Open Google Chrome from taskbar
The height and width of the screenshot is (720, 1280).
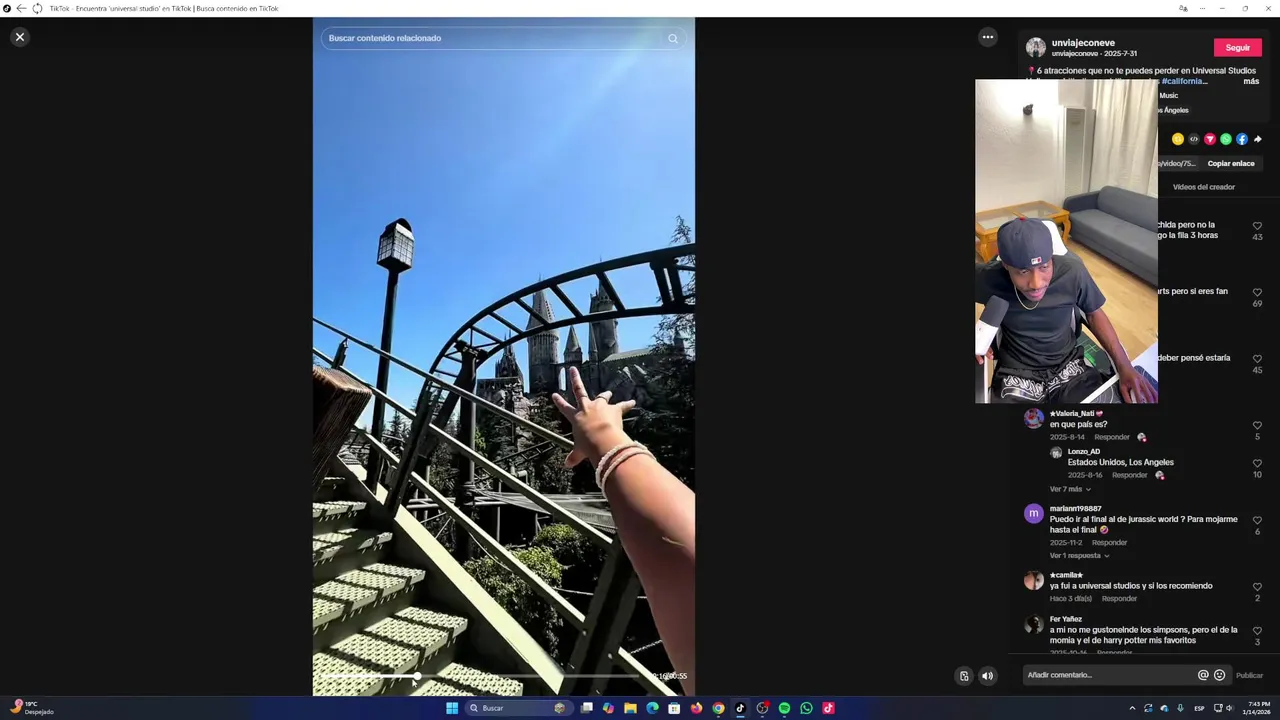pyautogui.click(x=718, y=708)
